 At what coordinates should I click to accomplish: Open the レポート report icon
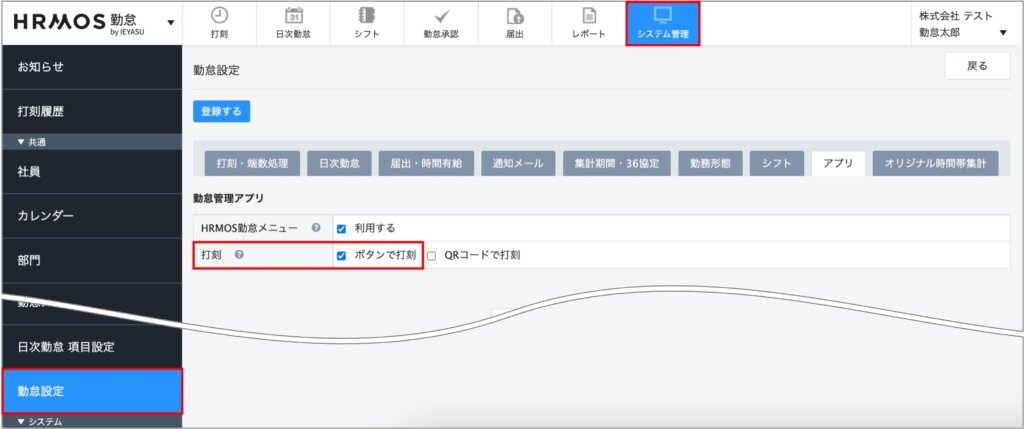tap(589, 16)
